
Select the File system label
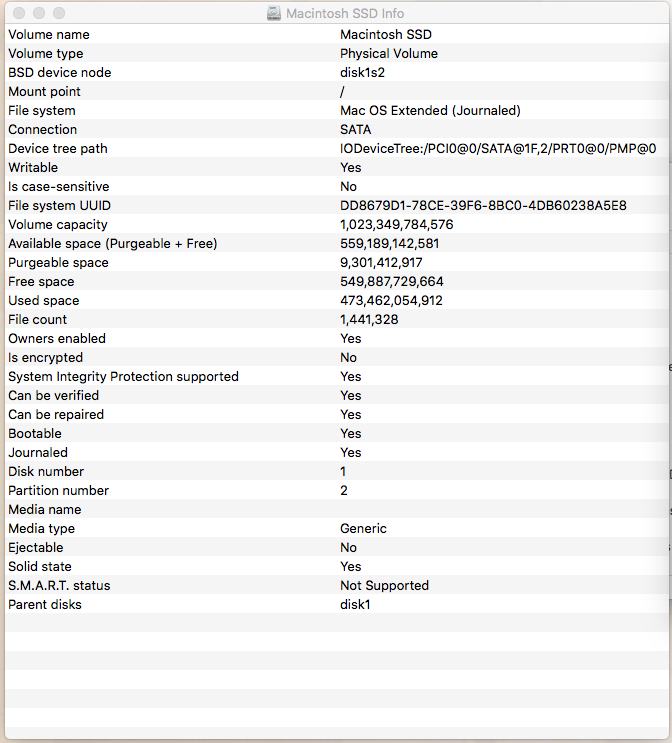(x=42, y=110)
